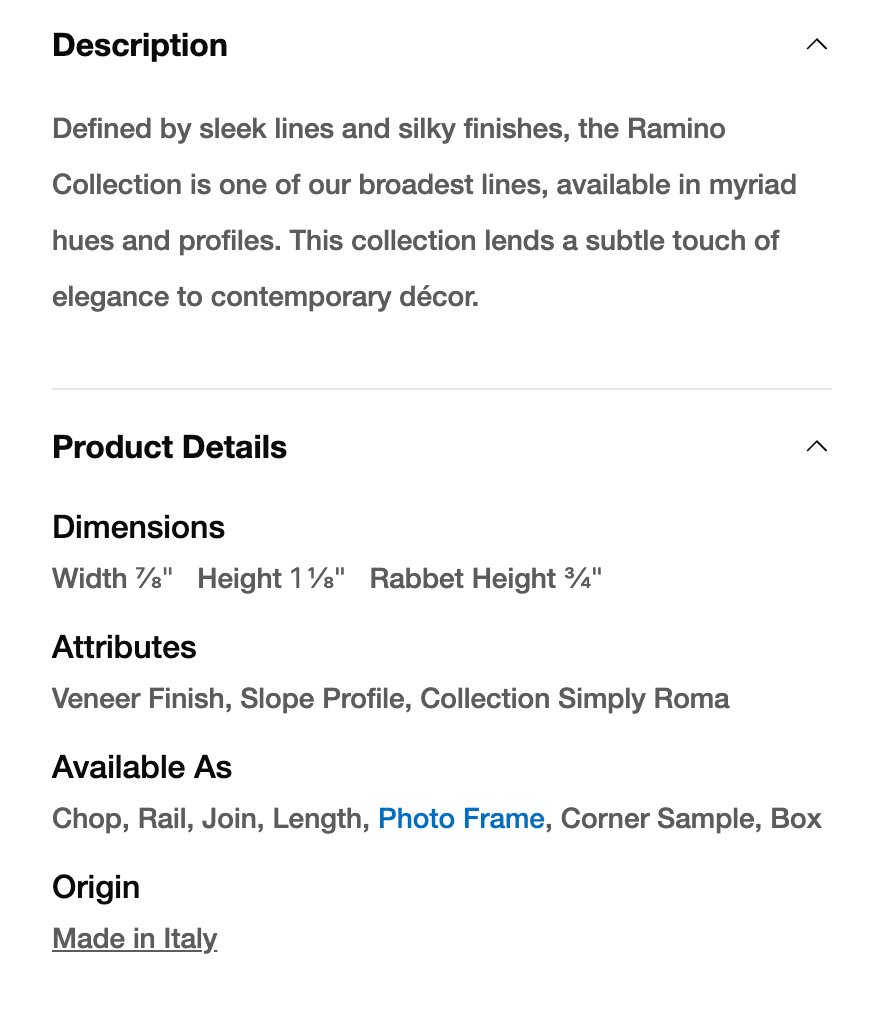
Task: Follow the Made in Italy link
Action: 134,939
